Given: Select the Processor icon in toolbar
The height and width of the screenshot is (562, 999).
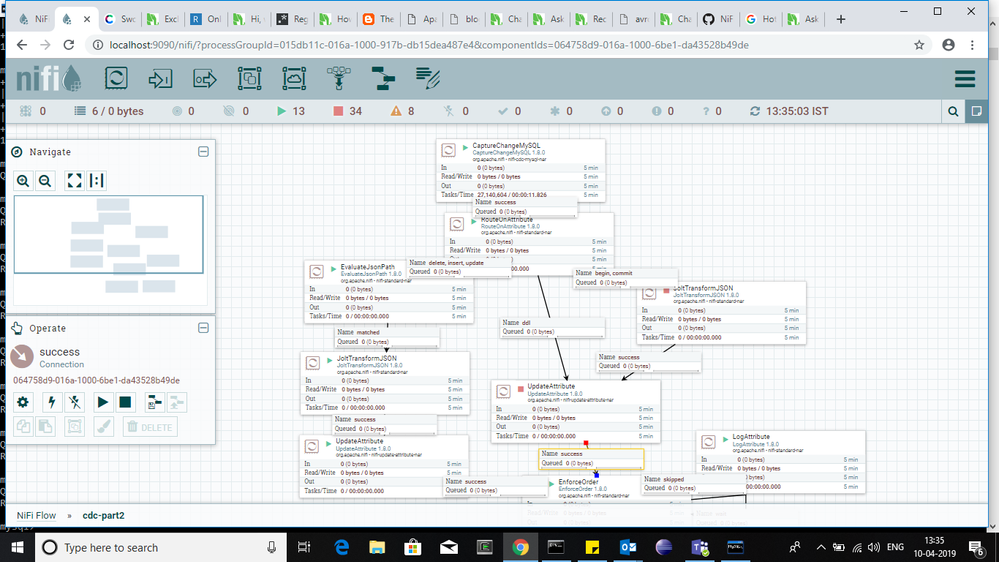Looking at the screenshot, I should (117, 79).
